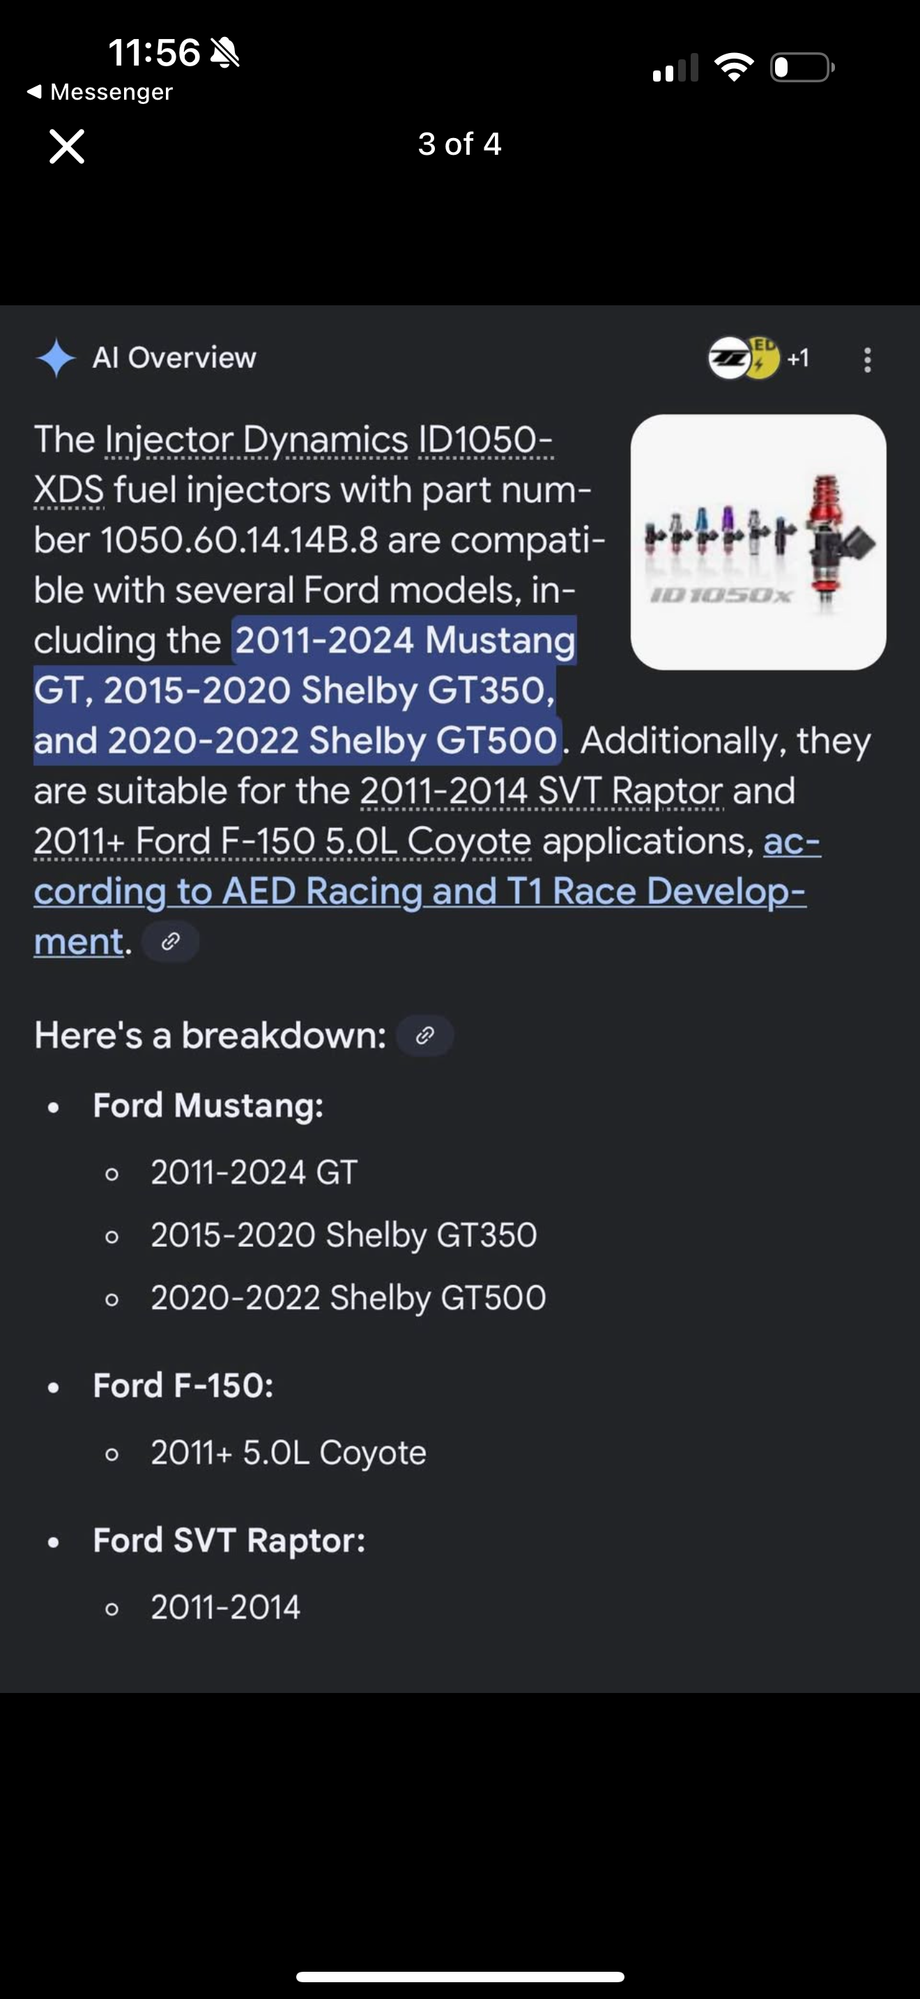This screenshot has width=920, height=1999.
Task: Close the overlay with the X button
Action: point(64,146)
